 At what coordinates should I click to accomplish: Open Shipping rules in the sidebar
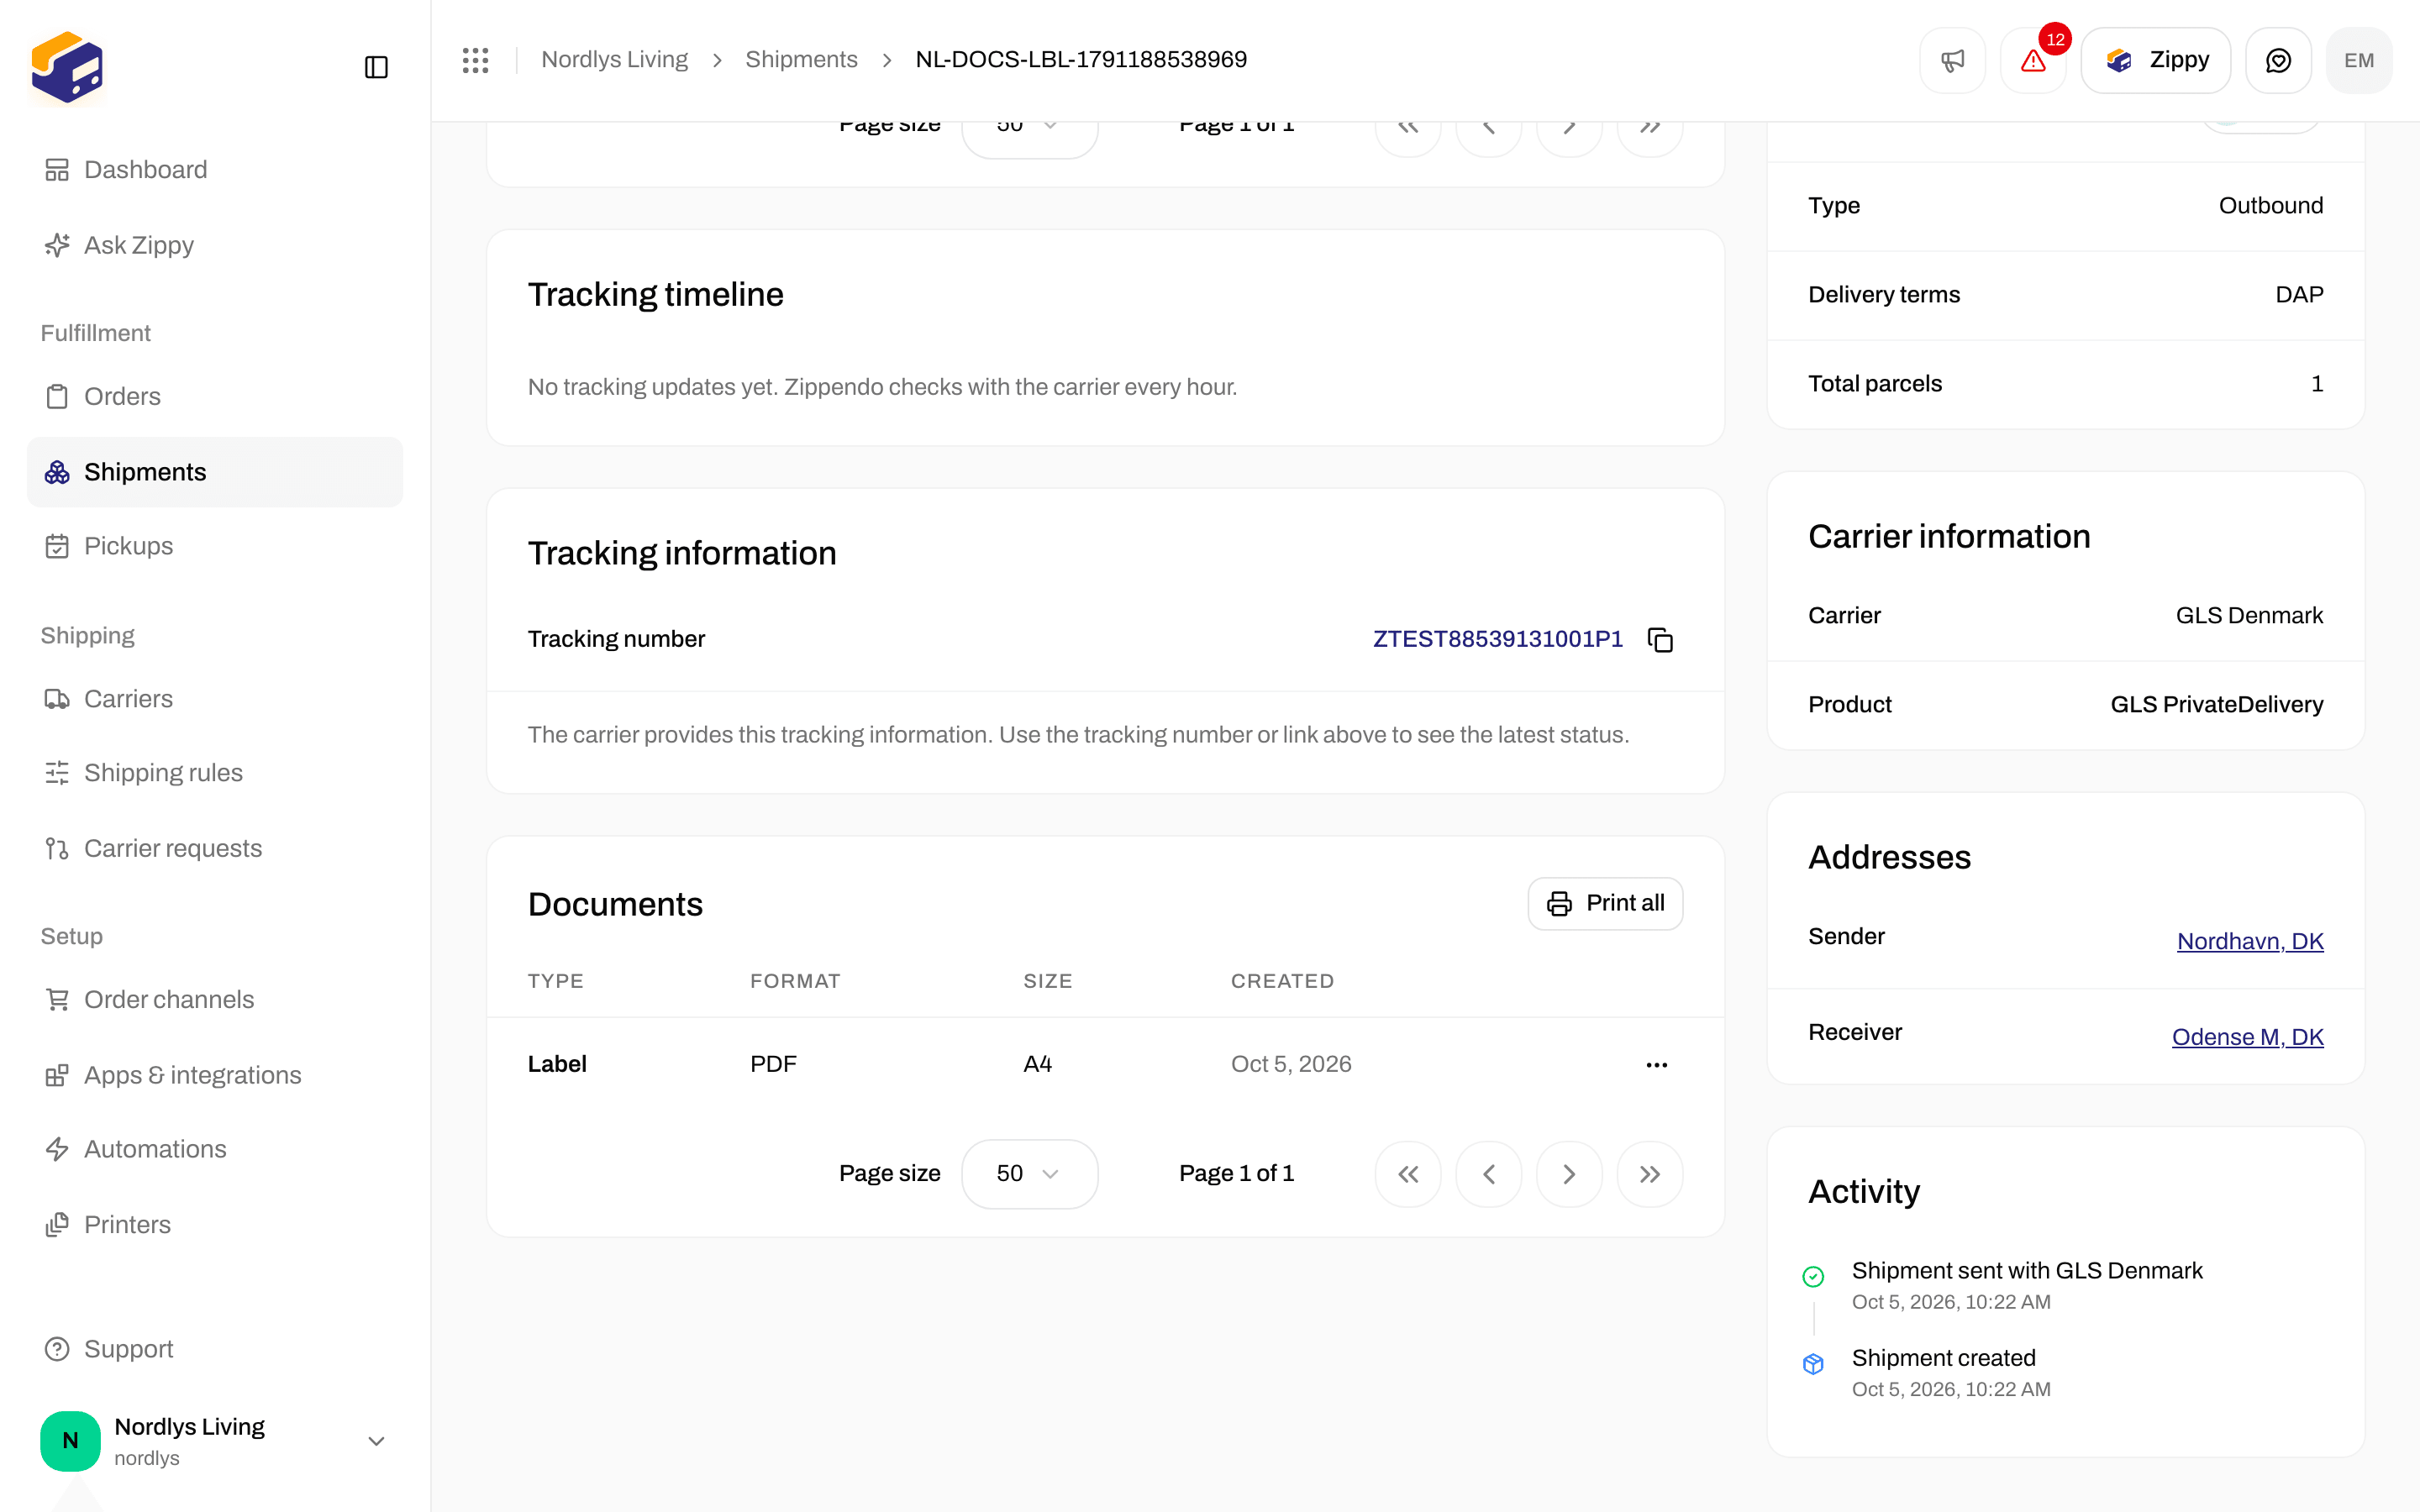point(215,773)
